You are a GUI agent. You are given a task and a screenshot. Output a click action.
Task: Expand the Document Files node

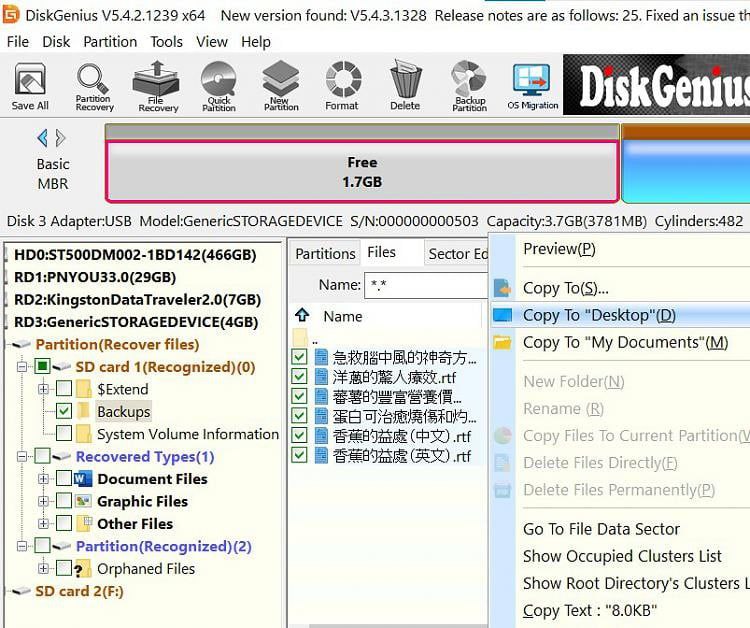(43, 478)
